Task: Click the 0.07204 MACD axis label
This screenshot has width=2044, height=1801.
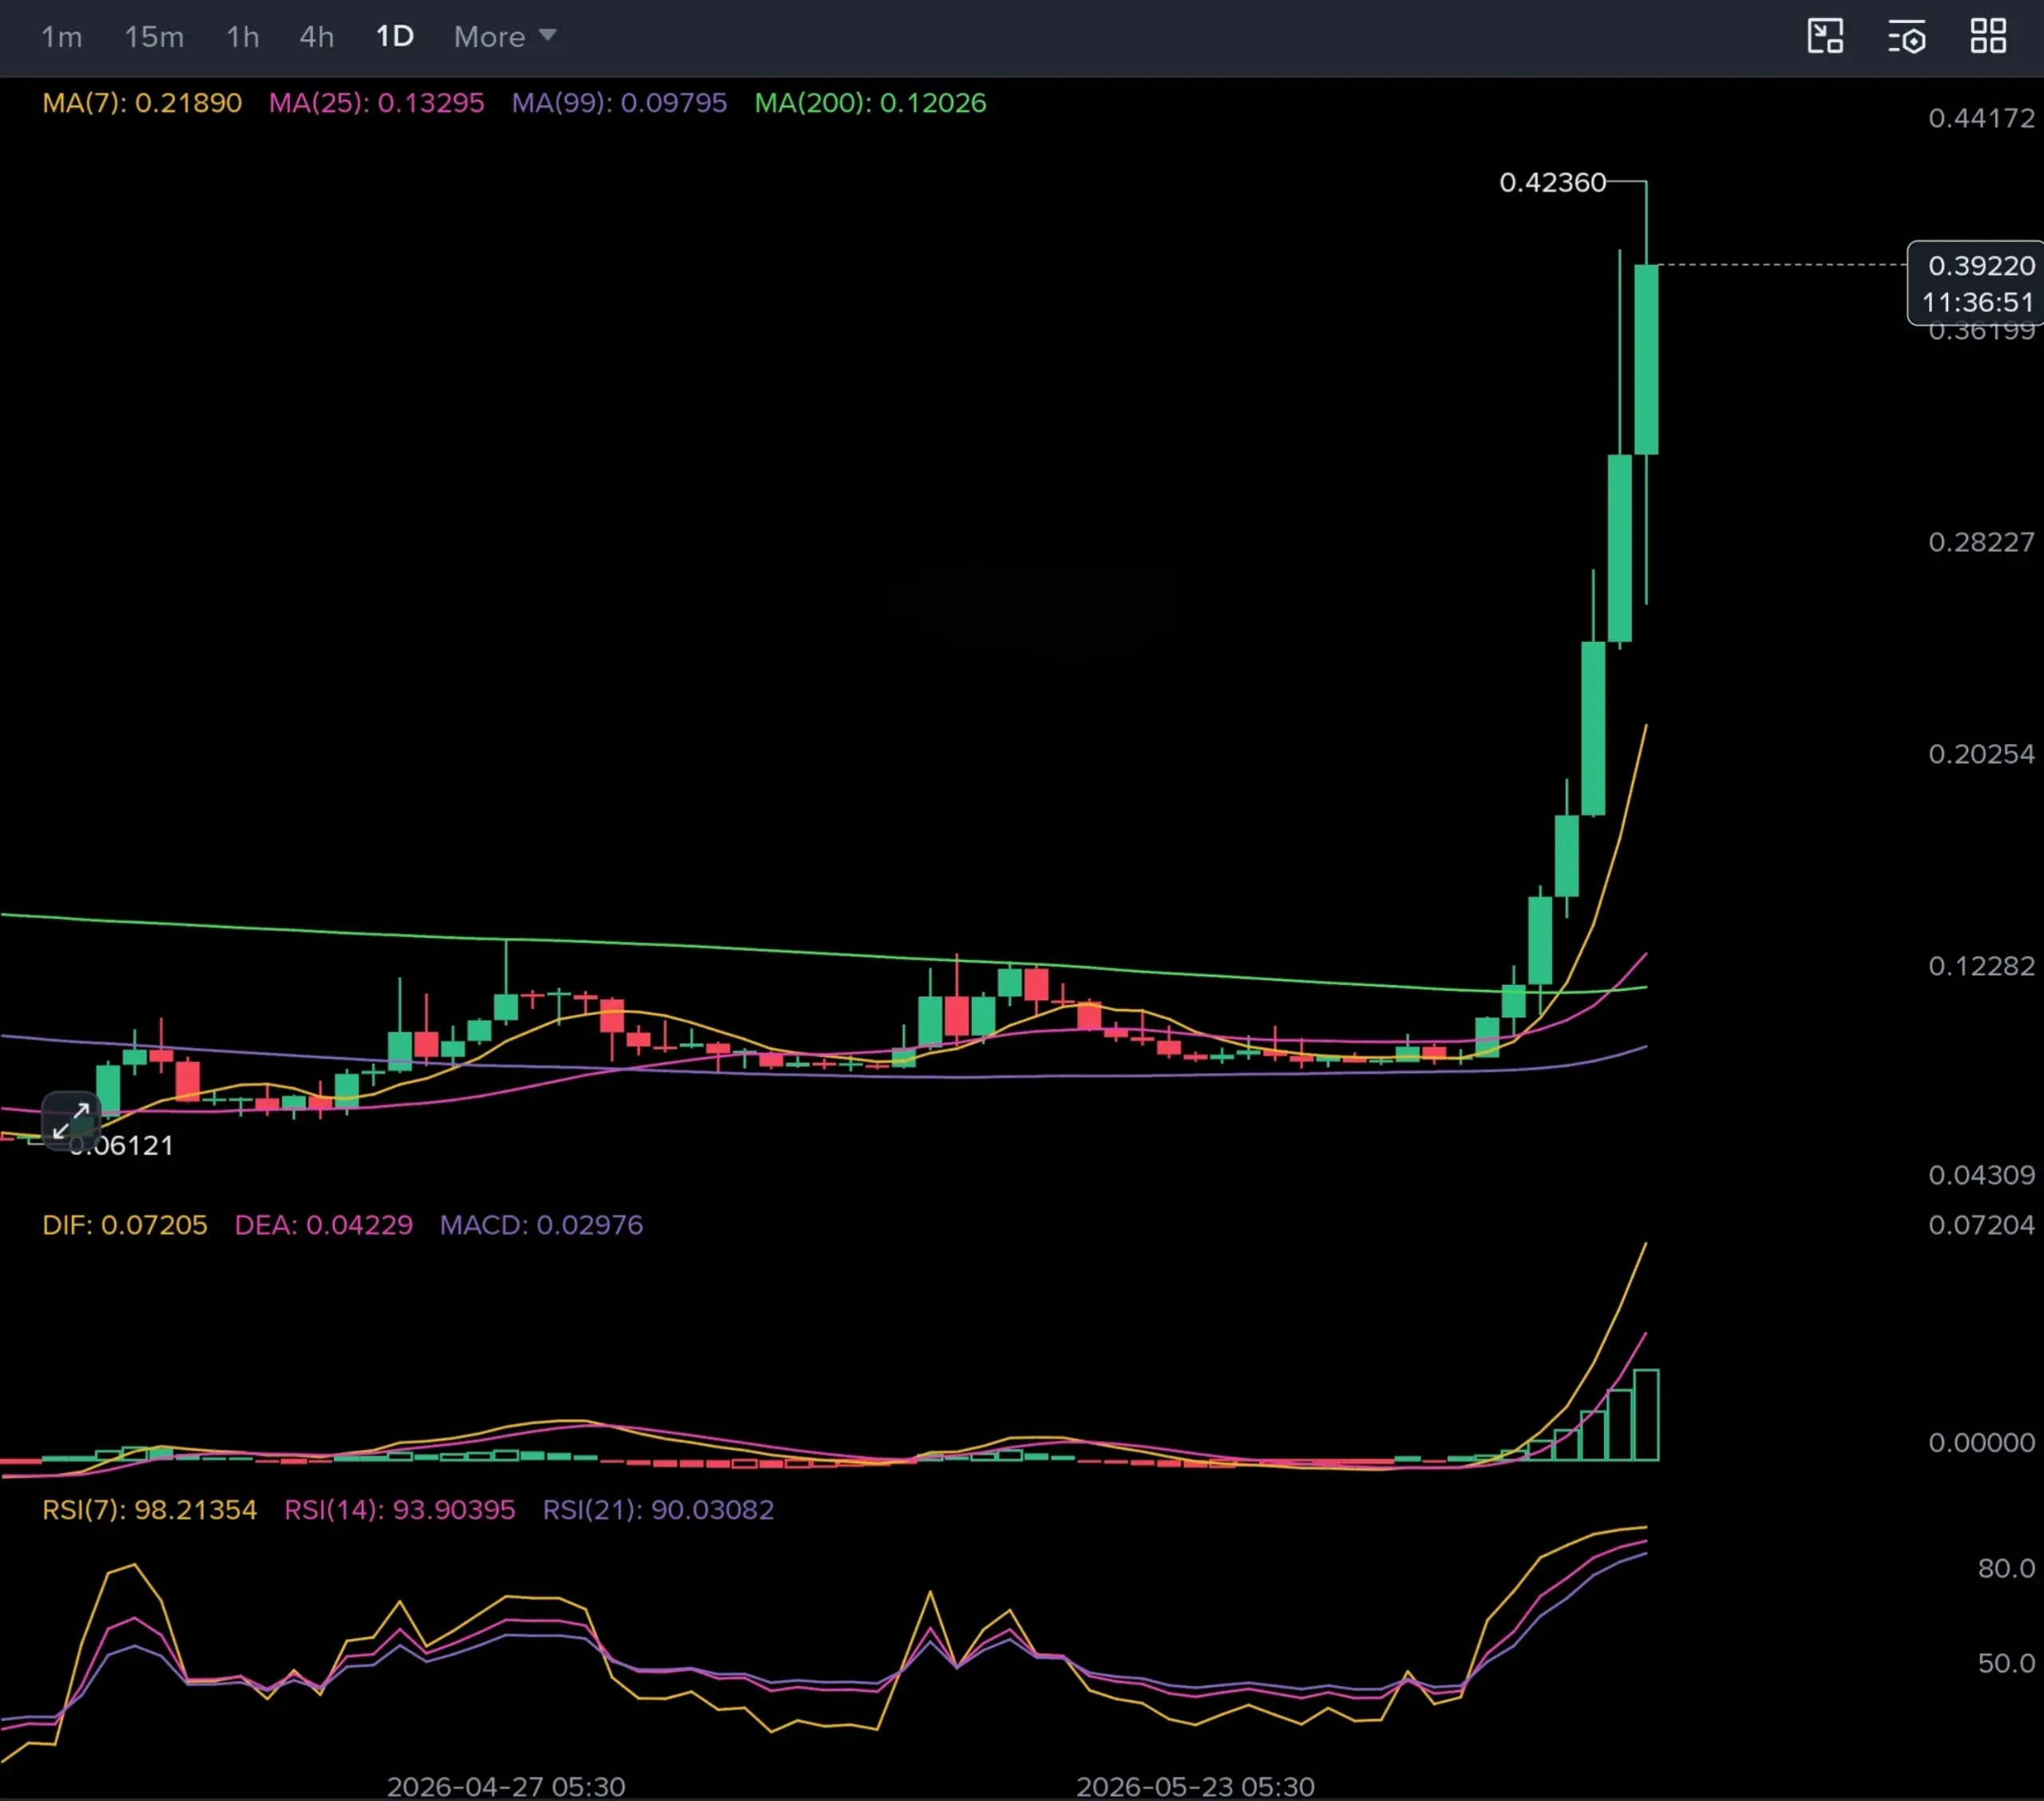Action: coord(1982,1225)
